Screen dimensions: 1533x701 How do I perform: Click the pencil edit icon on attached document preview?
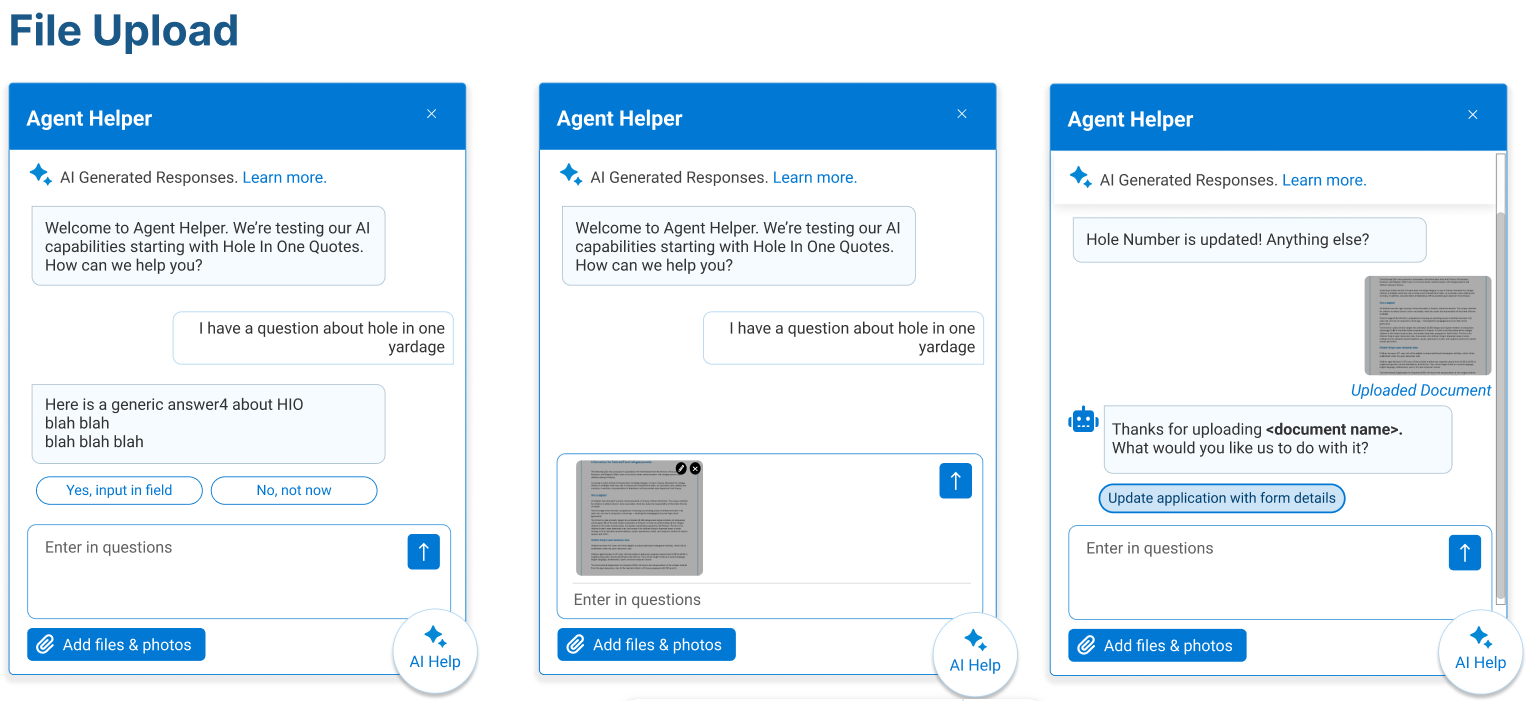[x=682, y=468]
